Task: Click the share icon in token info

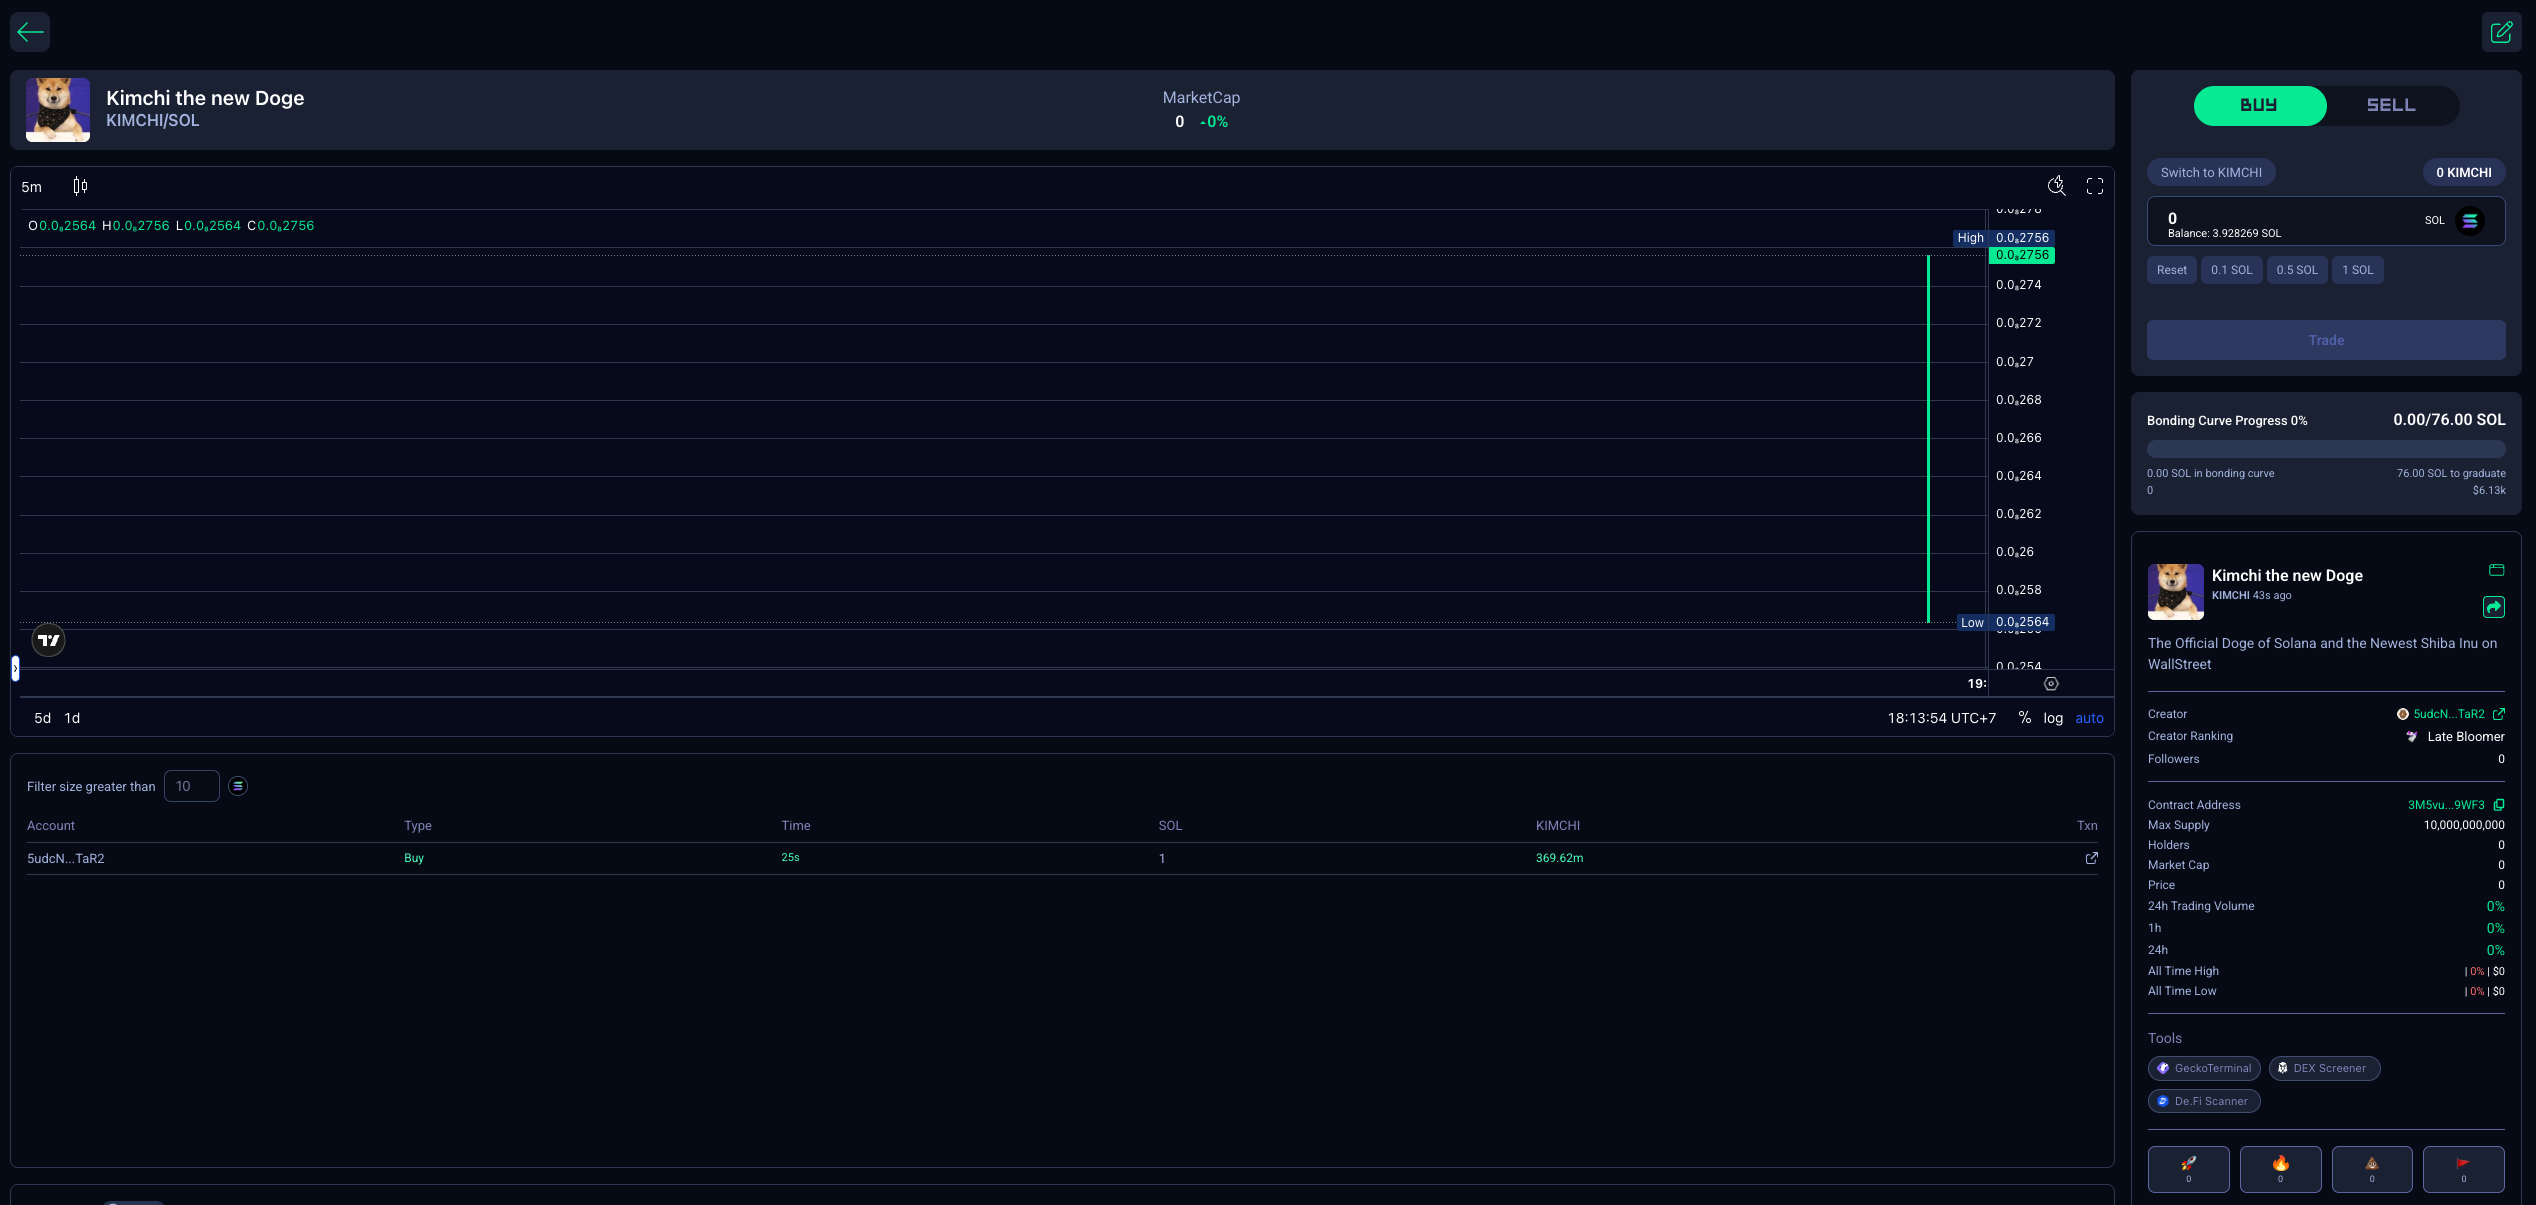Action: (2494, 607)
